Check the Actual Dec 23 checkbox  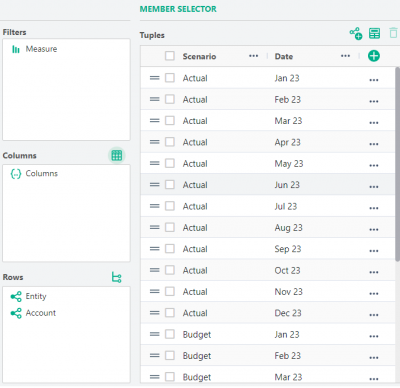pos(170,313)
